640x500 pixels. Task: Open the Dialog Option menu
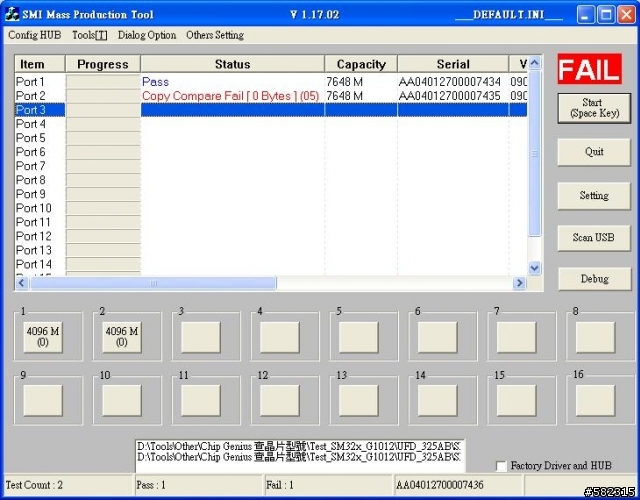[x=147, y=35]
